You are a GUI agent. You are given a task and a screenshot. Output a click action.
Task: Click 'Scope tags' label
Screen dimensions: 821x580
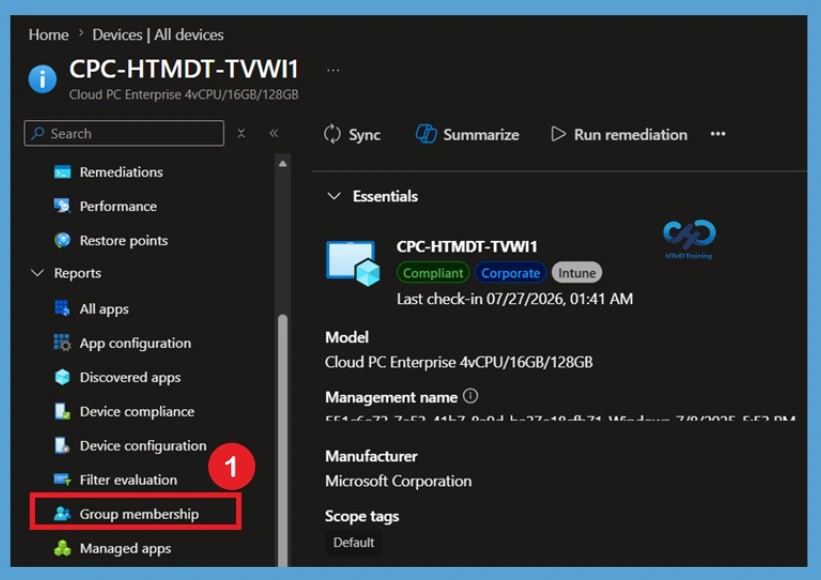point(362,516)
